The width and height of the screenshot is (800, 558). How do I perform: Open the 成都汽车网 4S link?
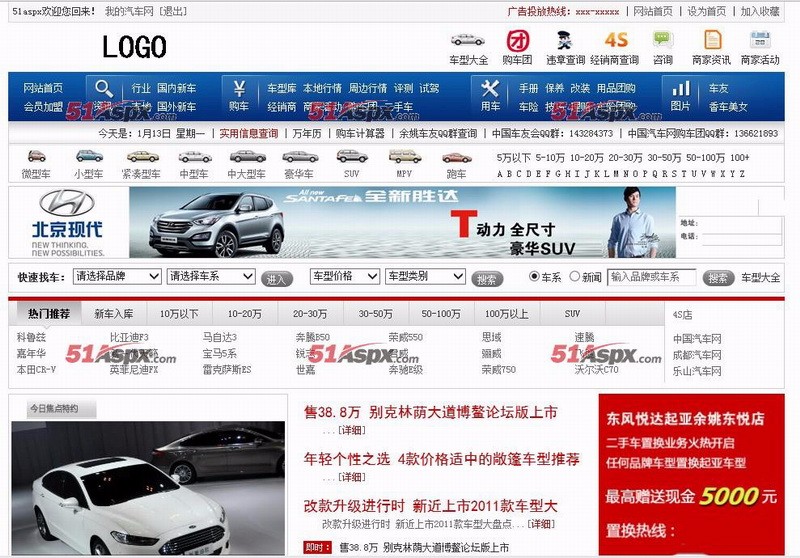(x=697, y=355)
